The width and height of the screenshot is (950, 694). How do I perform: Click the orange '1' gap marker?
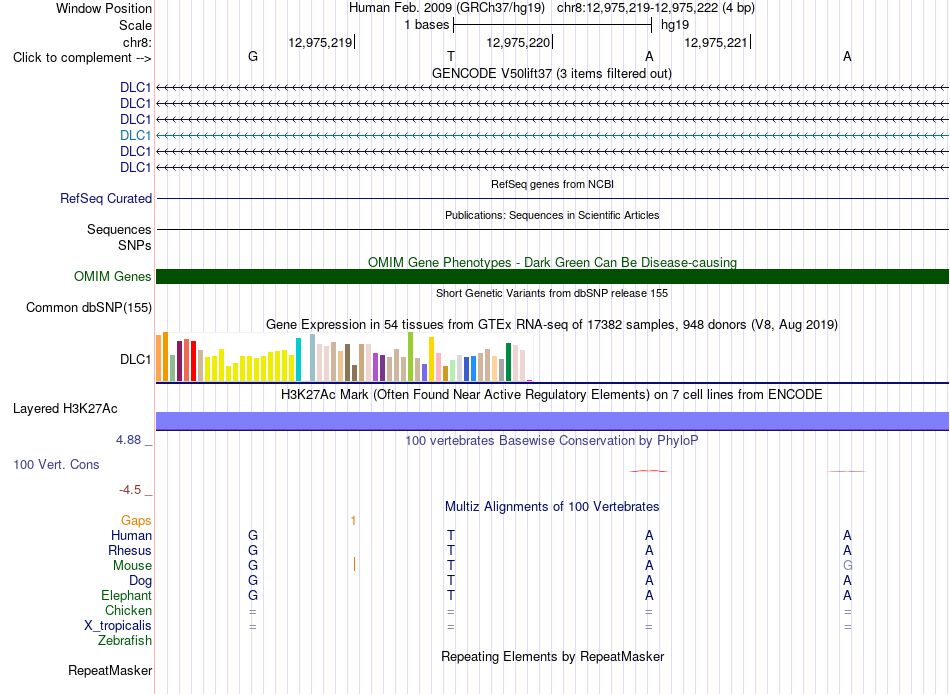(353, 521)
